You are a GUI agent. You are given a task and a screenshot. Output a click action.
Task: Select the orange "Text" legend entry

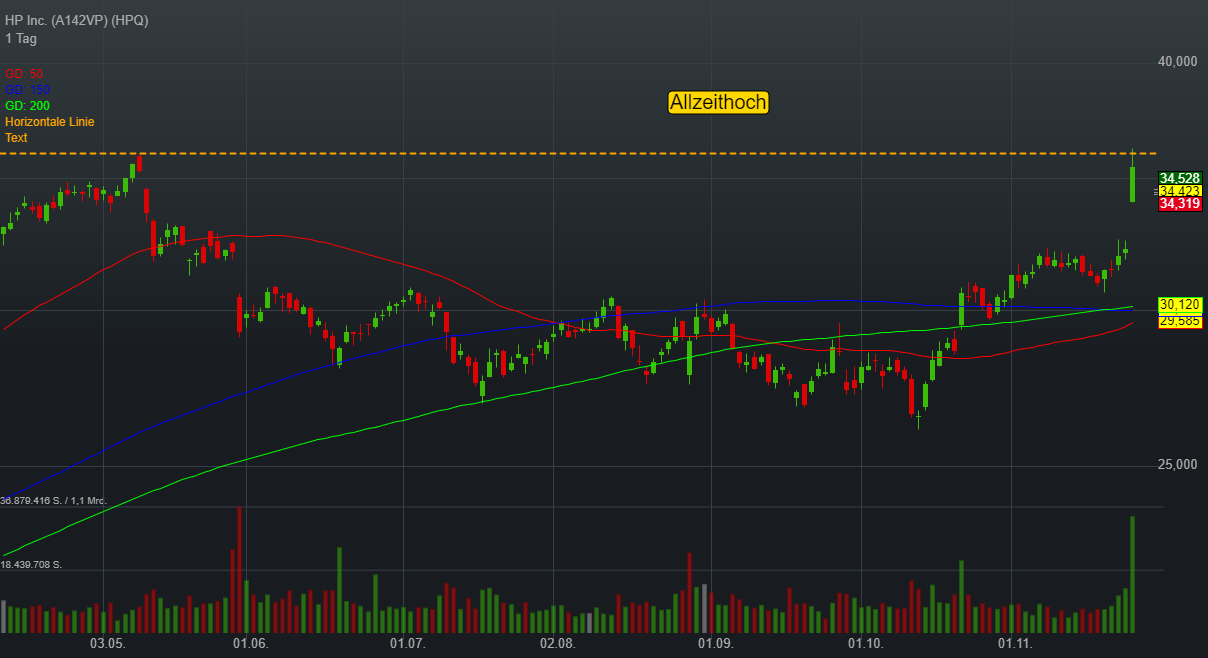tap(16, 138)
